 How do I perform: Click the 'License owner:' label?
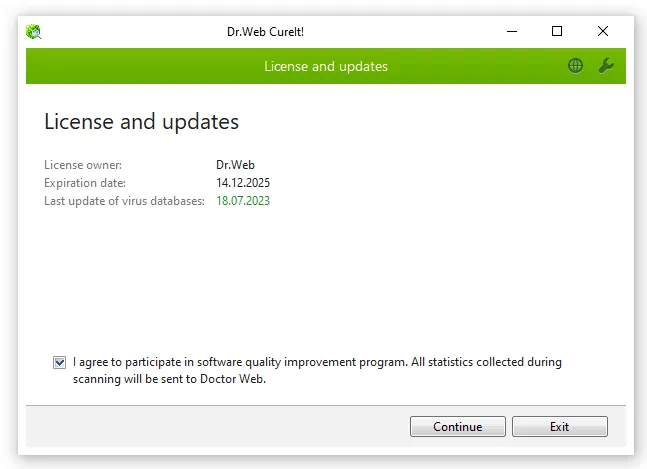pos(83,165)
